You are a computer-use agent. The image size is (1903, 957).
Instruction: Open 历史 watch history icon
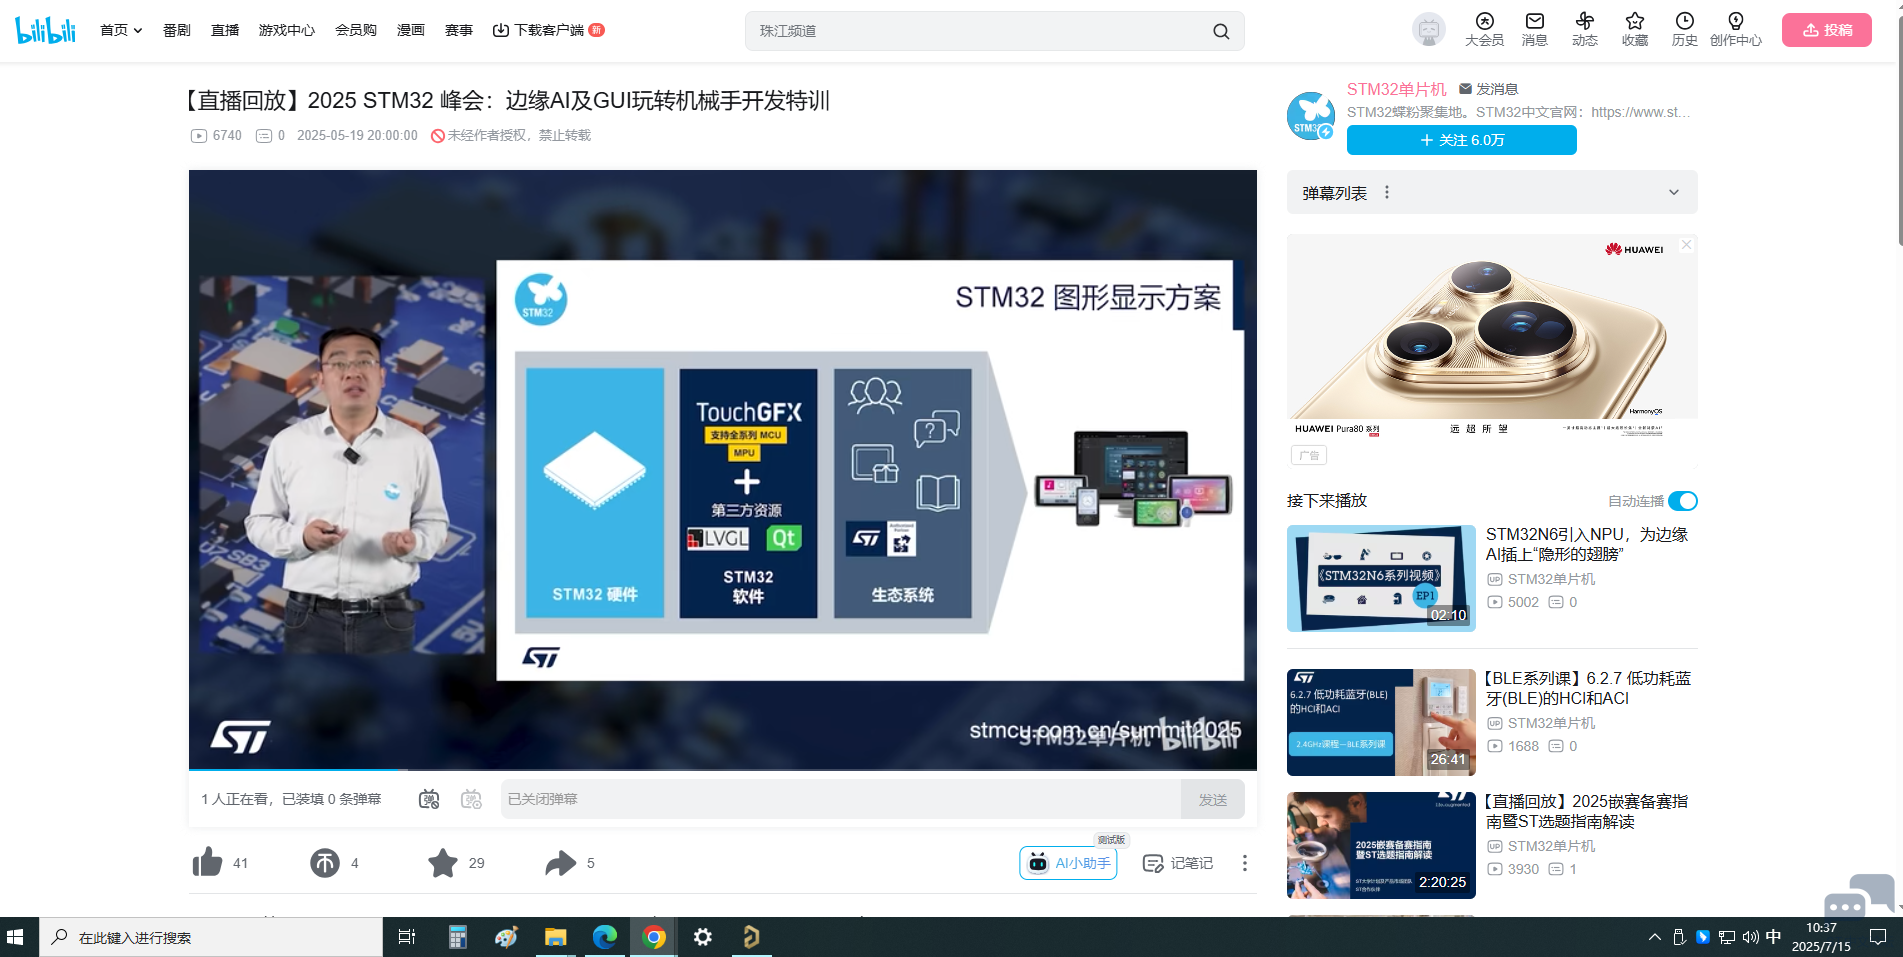pos(1684,29)
